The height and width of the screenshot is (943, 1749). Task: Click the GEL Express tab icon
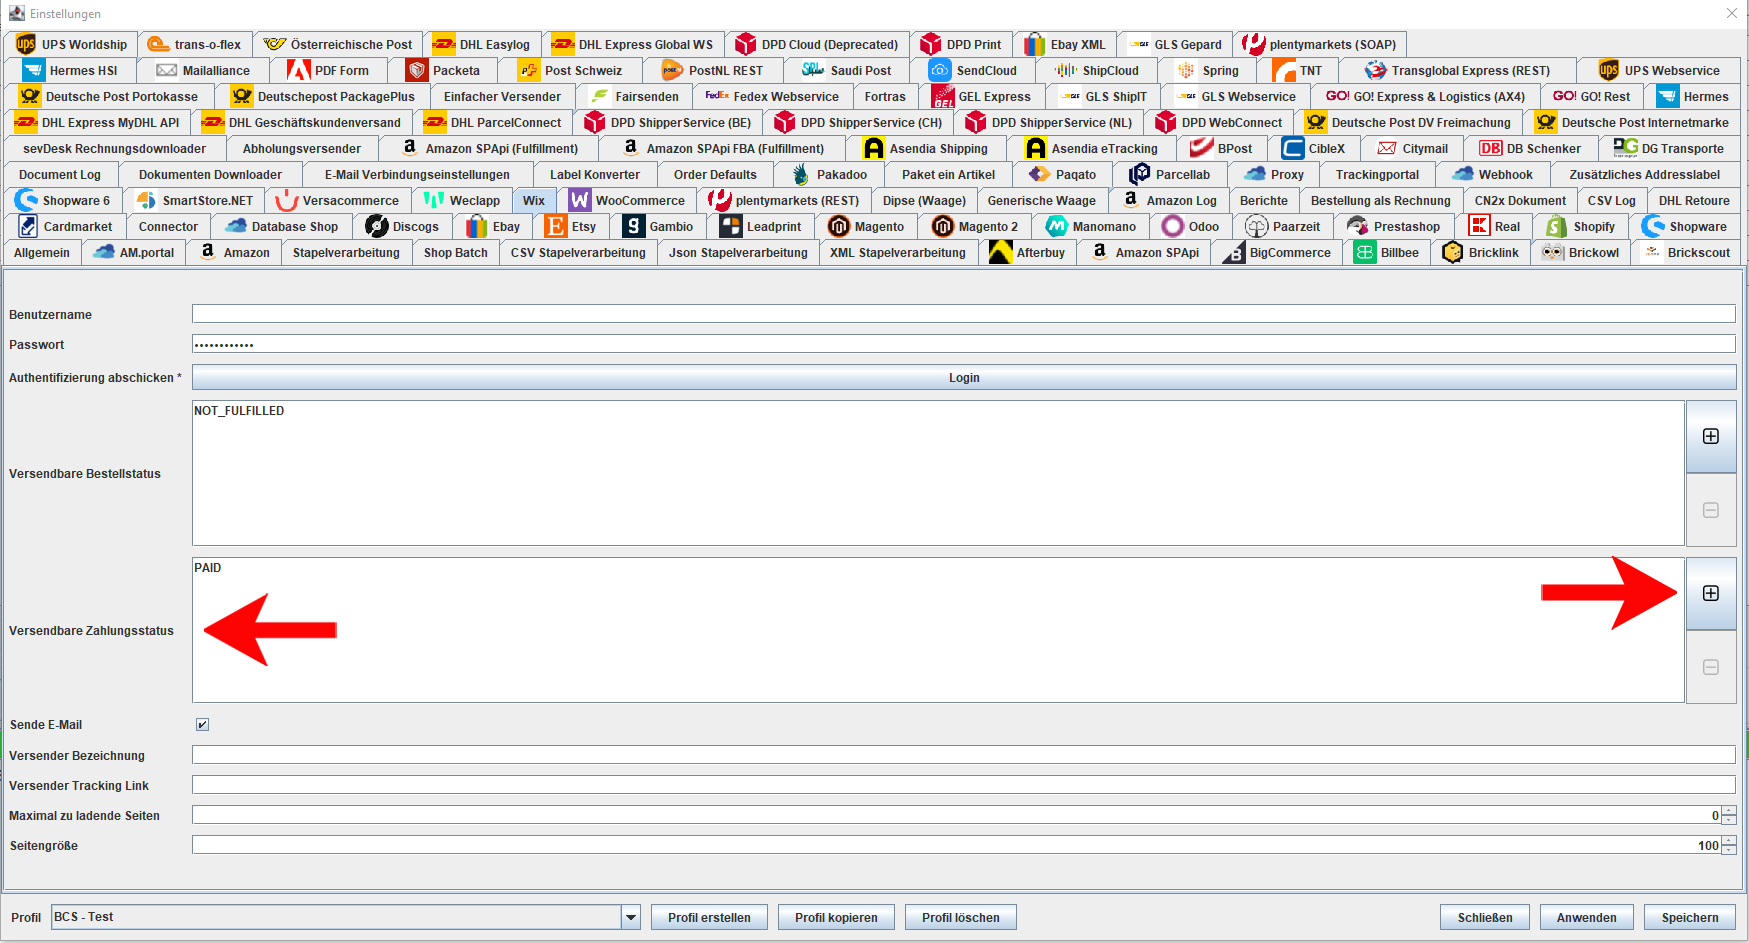943,96
